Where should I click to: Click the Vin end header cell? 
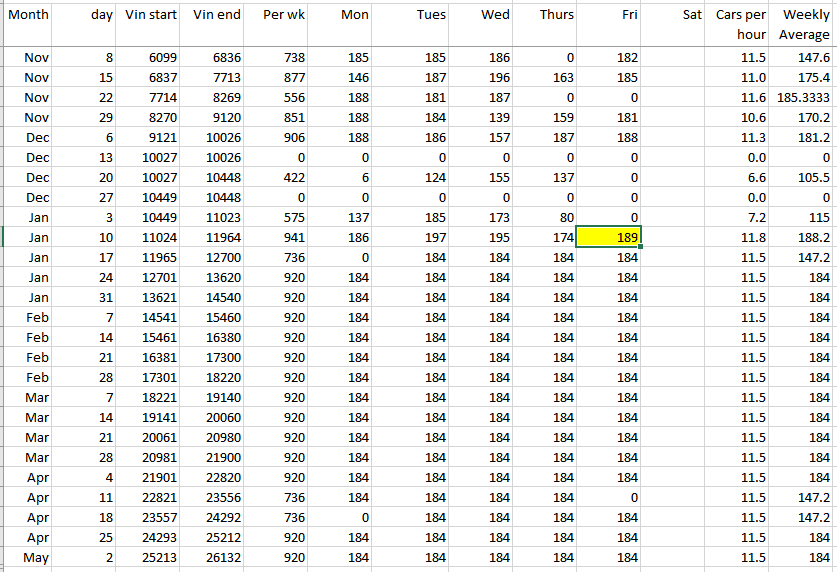[215, 24]
